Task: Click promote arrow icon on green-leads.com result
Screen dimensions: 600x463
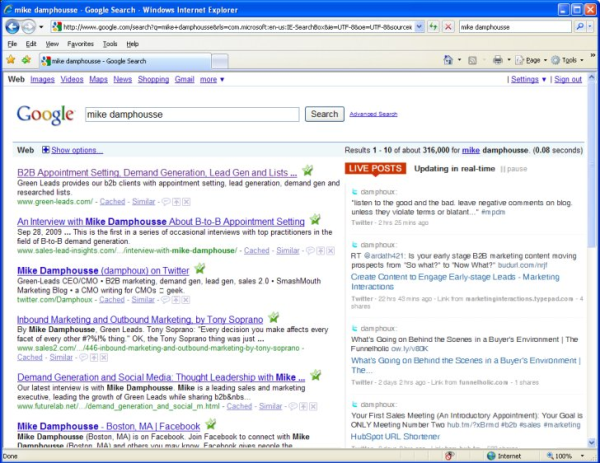Action: [x=176, y=202]
